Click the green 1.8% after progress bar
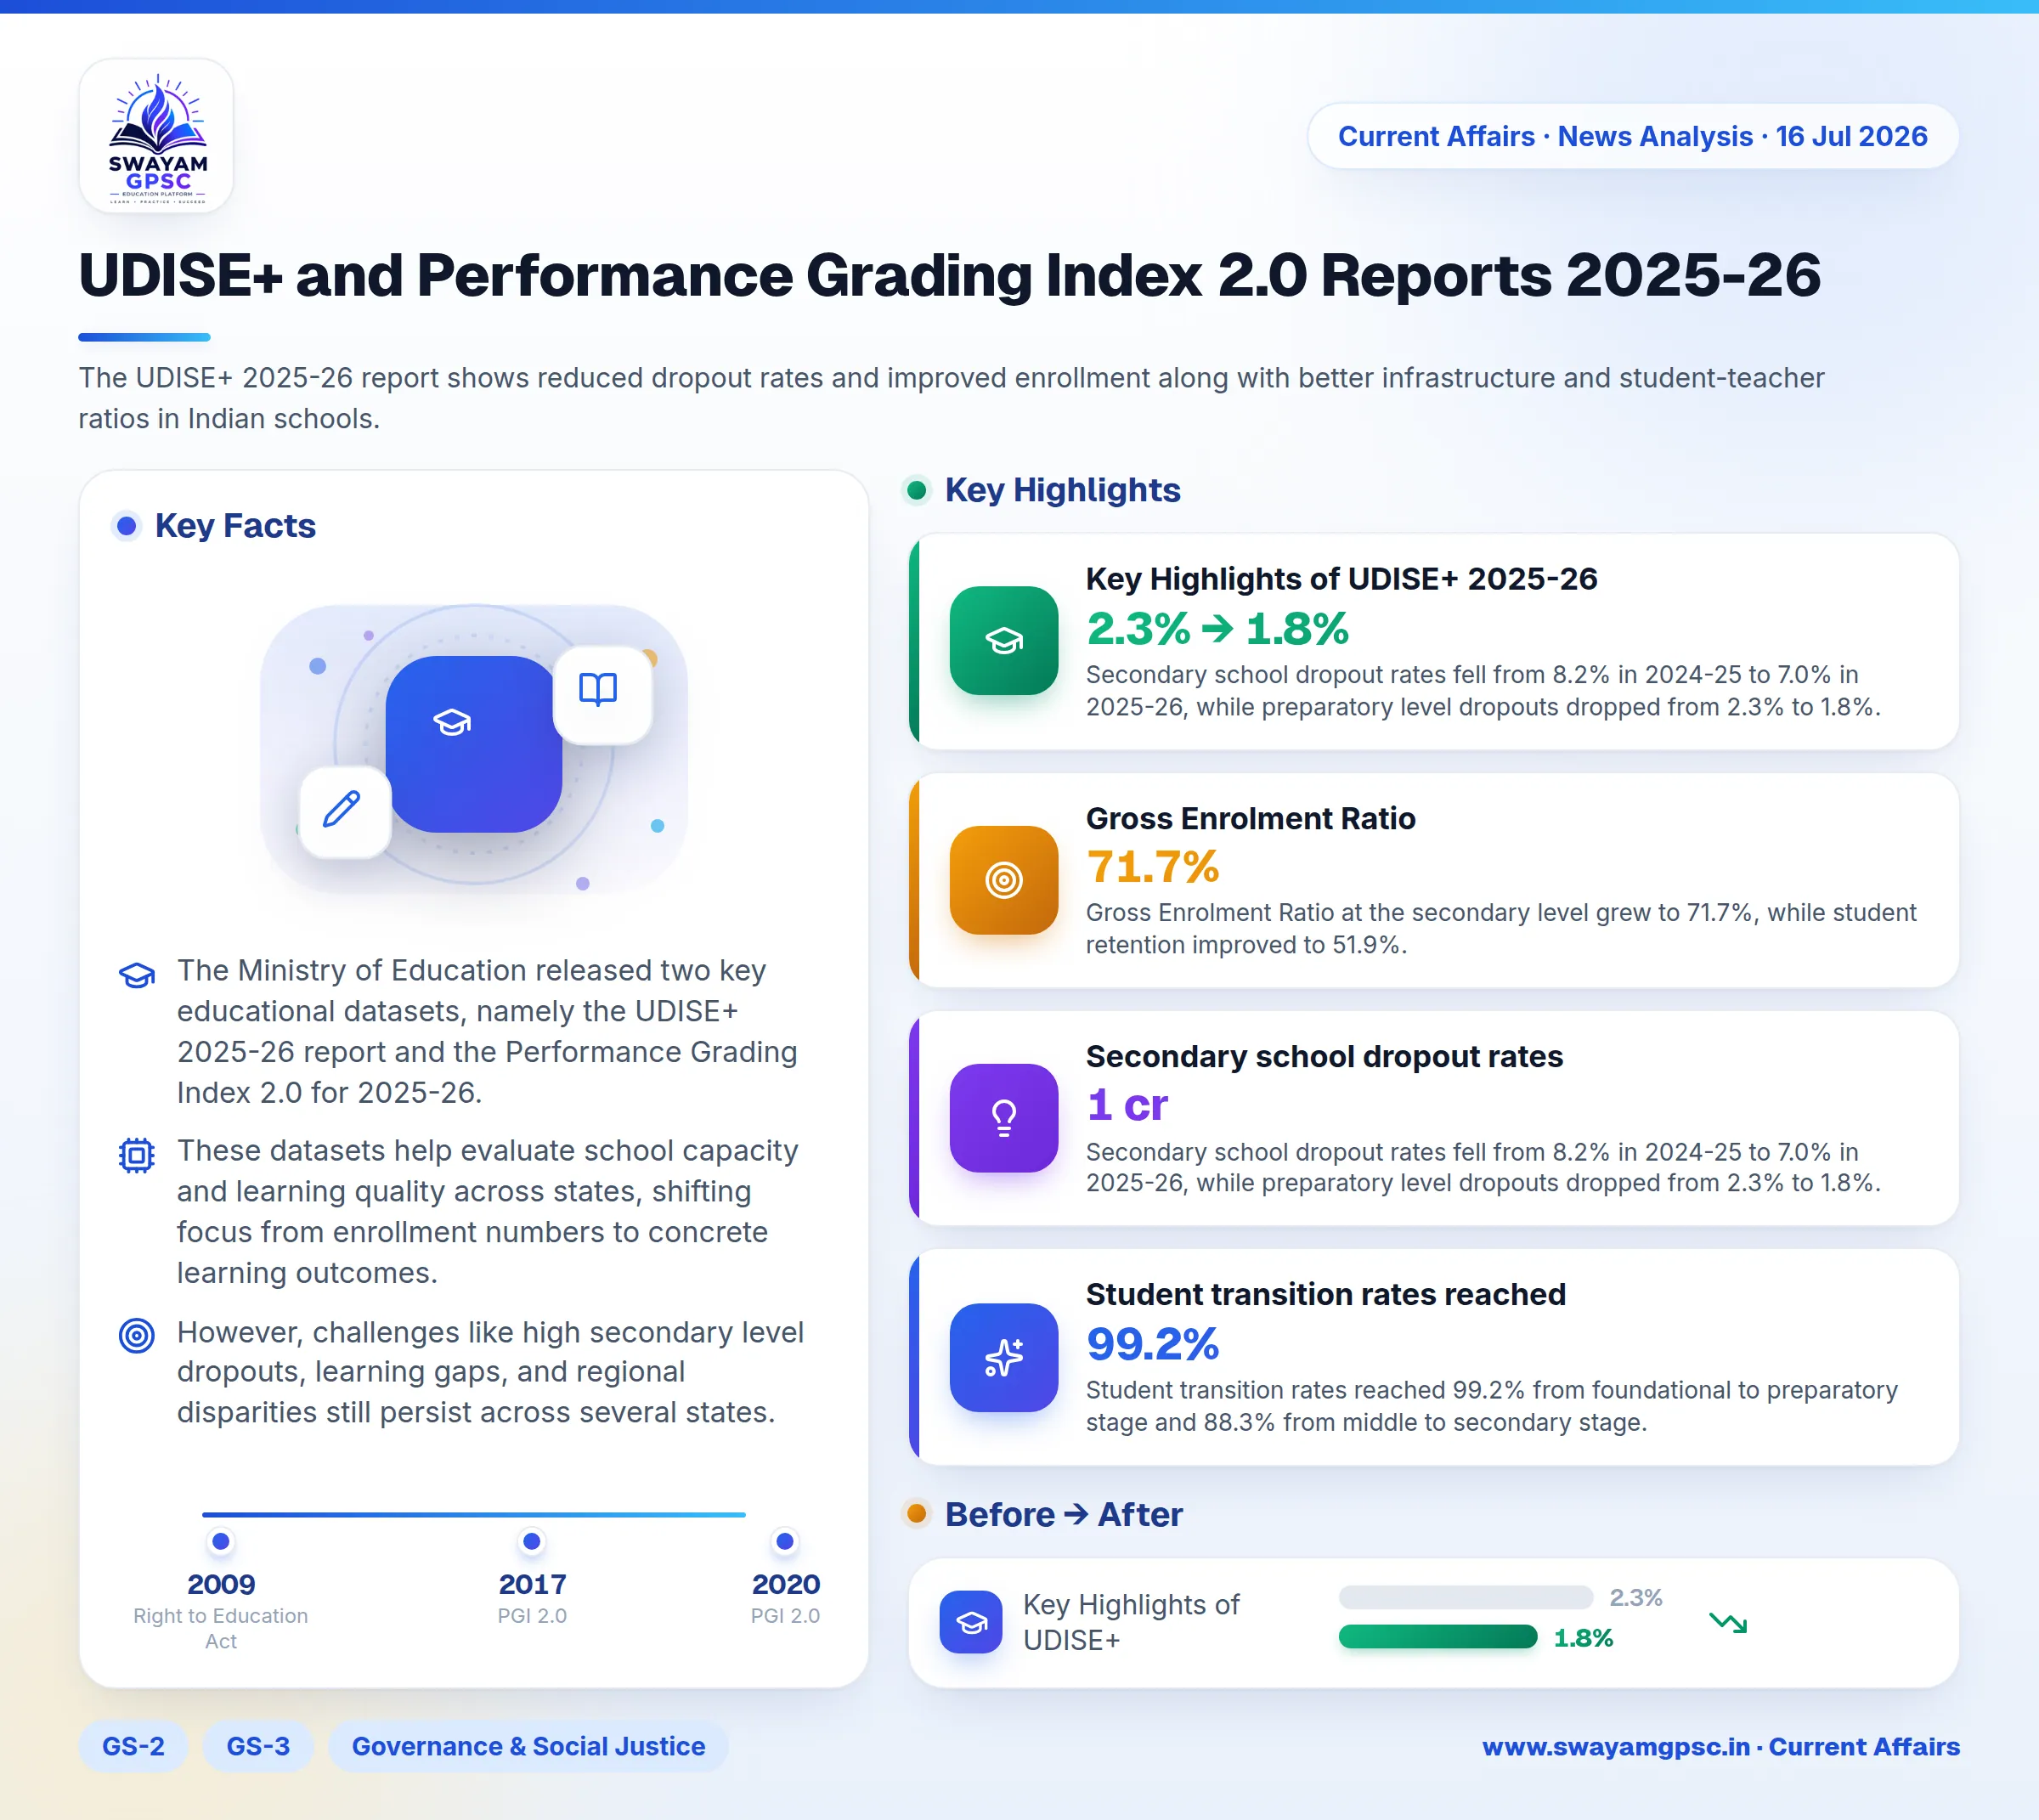 coord(1437,1637)
